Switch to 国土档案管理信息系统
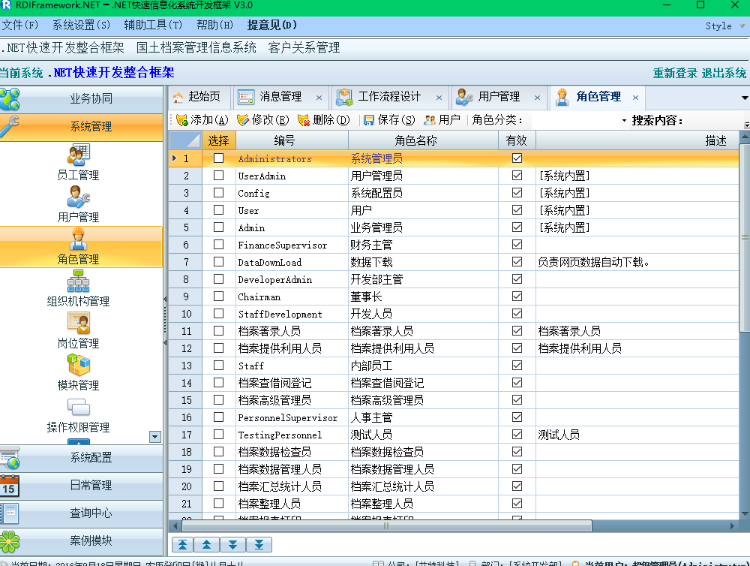Image resolution: width=750 pixels, height=566 pixels. coord(196,47)
